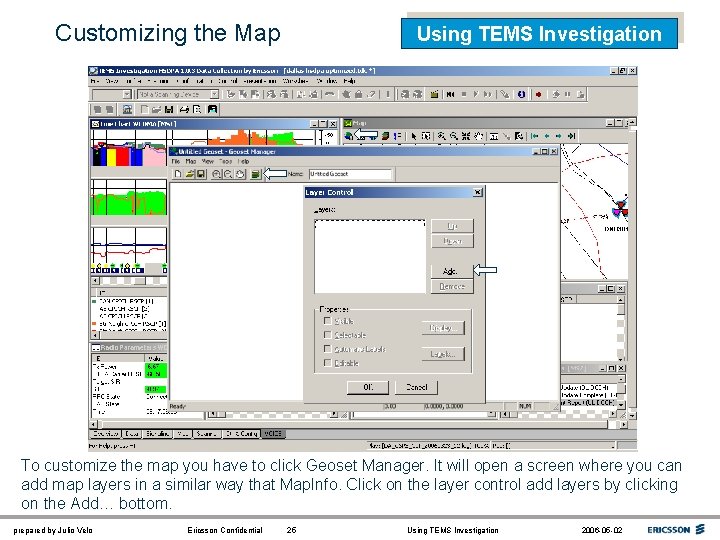Click layers icon beside arrow in Map toolbar

click(385, 136)
